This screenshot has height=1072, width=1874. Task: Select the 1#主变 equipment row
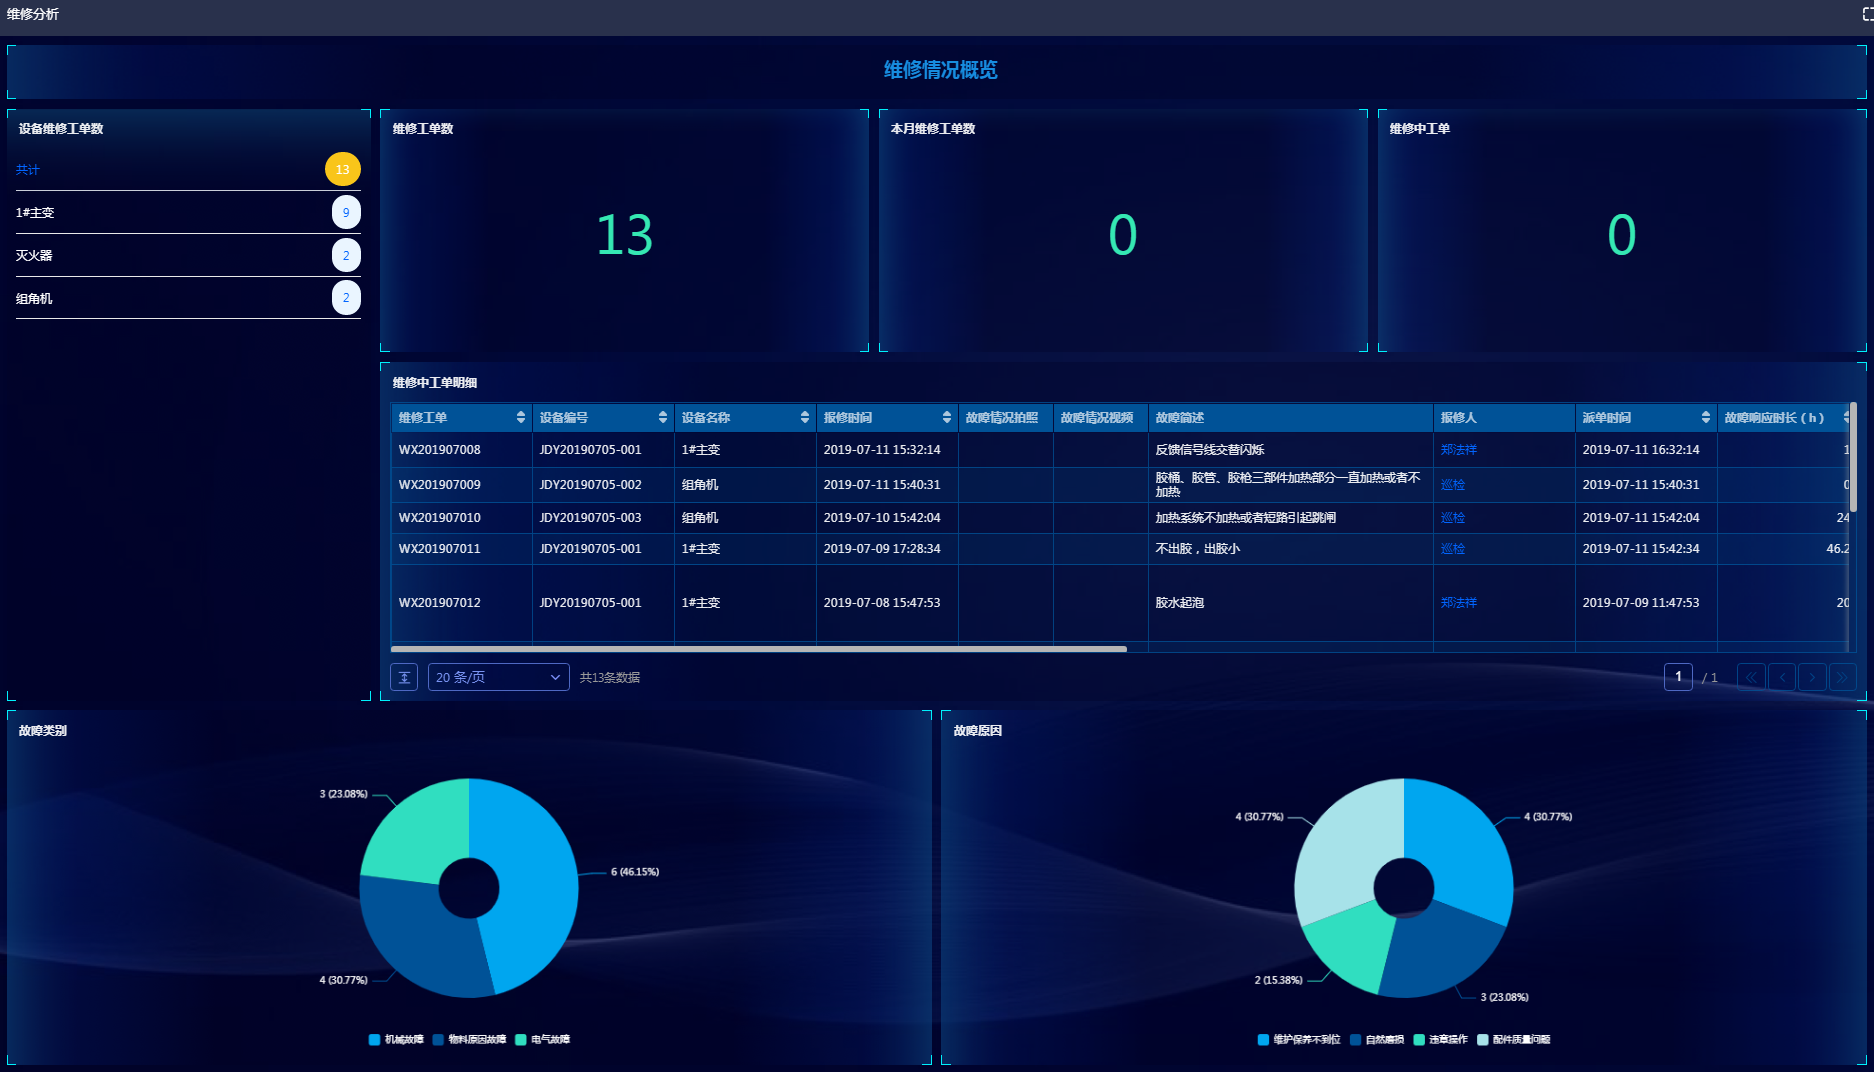188,212
